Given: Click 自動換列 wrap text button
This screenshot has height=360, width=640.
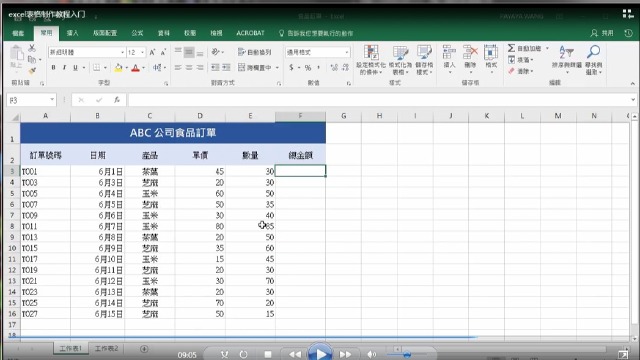Looking at the screenshot, I should [x=255, y=52].
